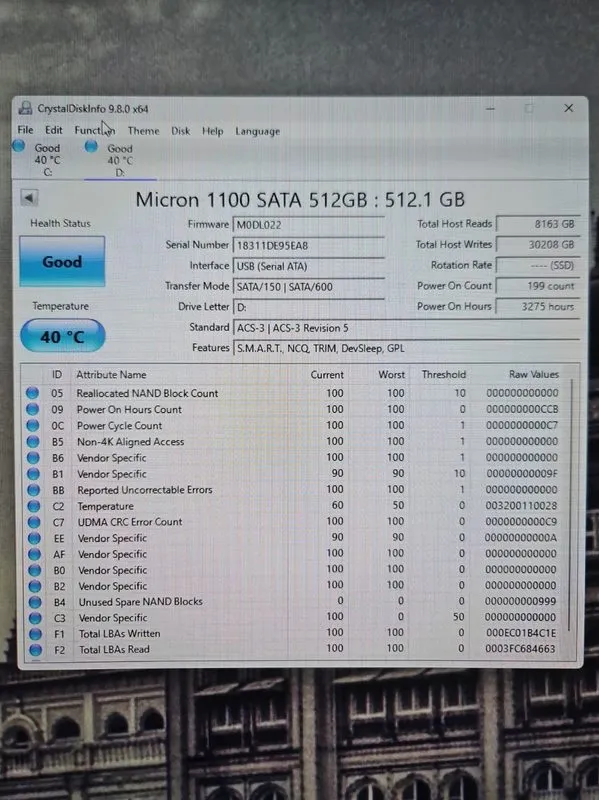The image size is (599, 800).
Task: Click raw value 003200110028
Action: tap(521, 506)
